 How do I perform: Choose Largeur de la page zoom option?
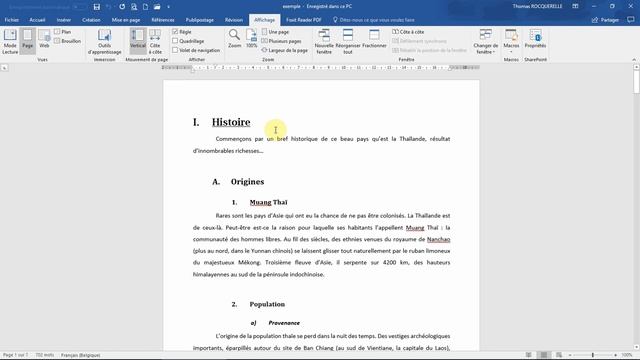(284, 50)
